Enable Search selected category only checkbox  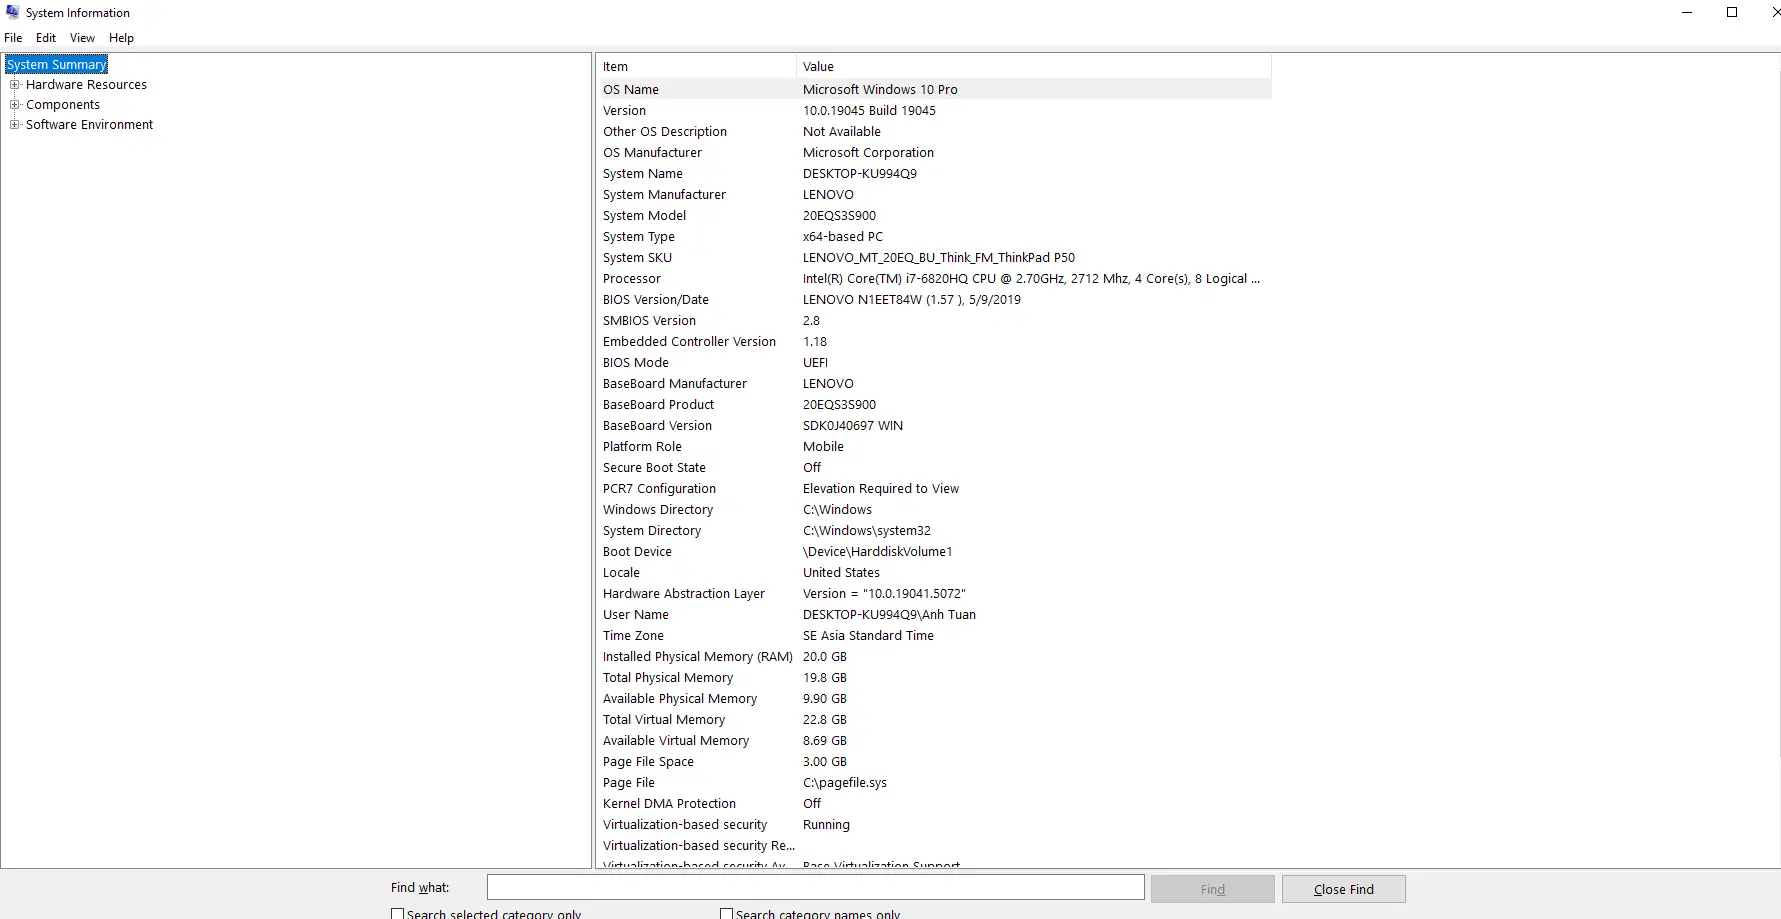[398, 913]
